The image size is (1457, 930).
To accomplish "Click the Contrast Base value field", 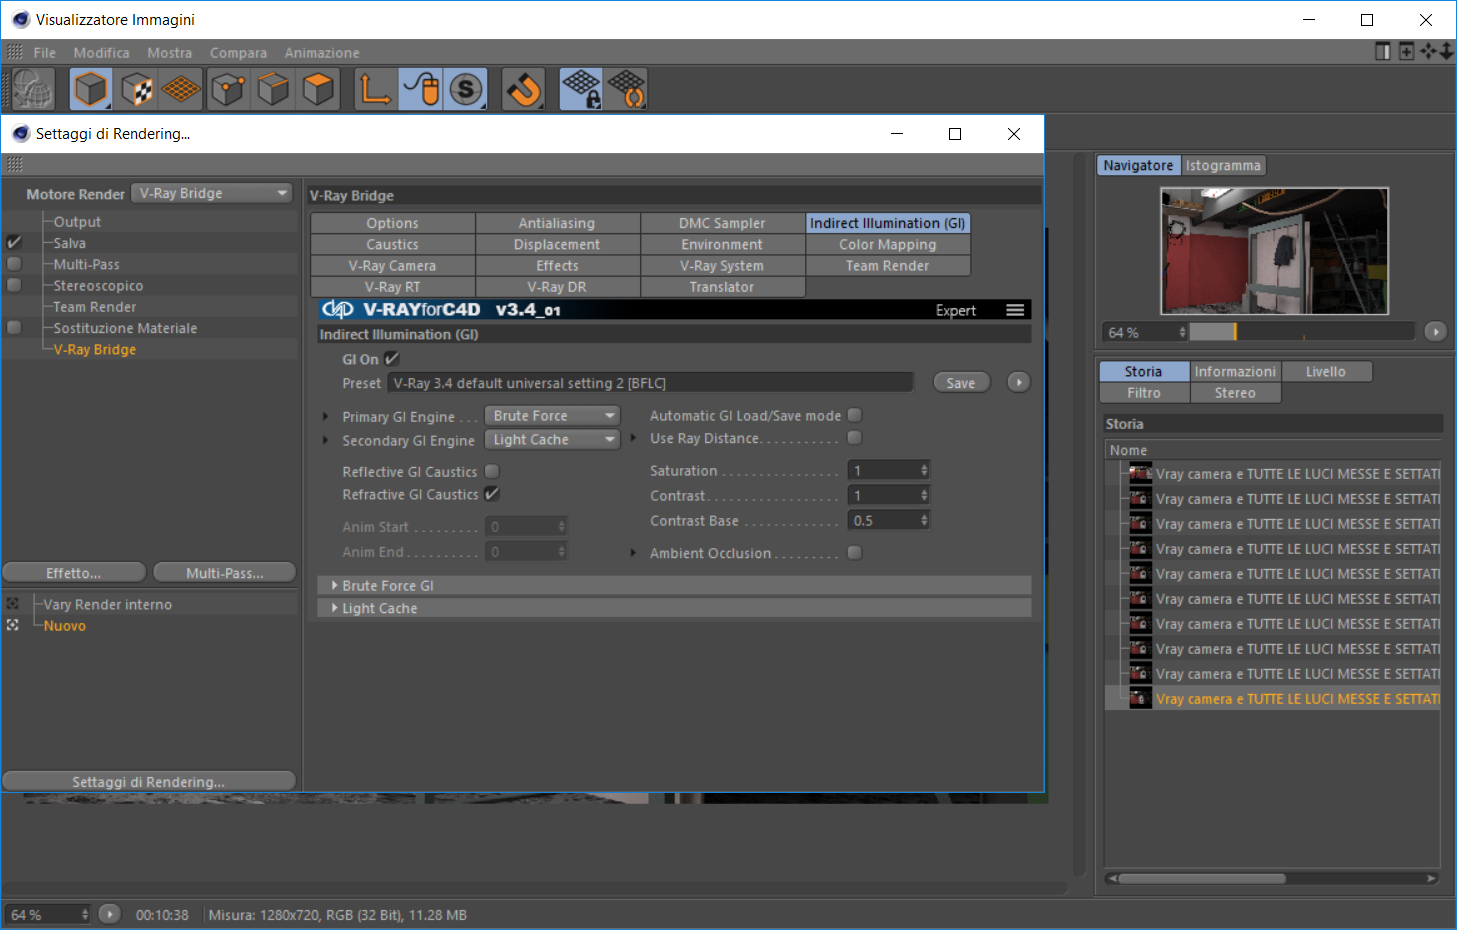I will (x=883, y=520).
